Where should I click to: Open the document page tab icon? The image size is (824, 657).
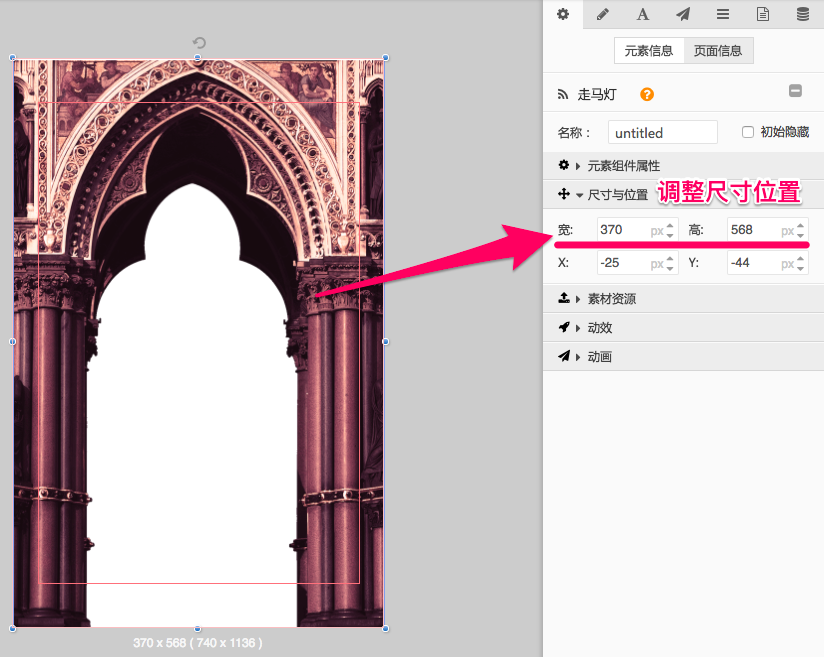pos(763,14)
